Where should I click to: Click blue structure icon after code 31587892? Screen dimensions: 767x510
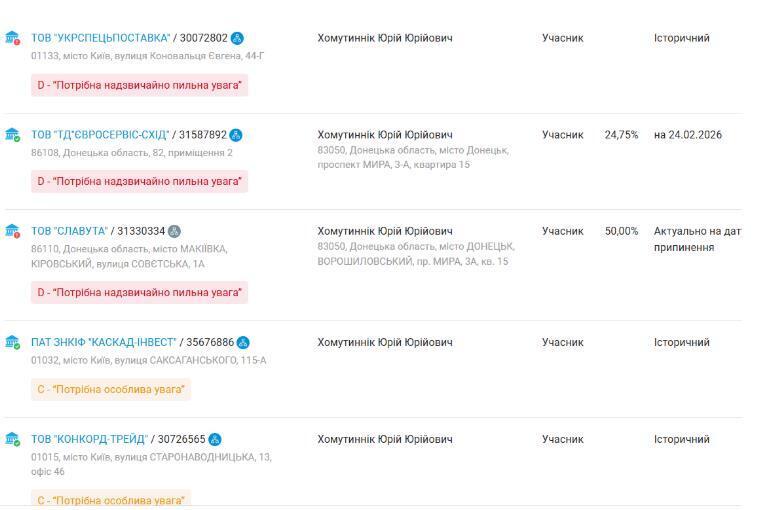point(236,135)
